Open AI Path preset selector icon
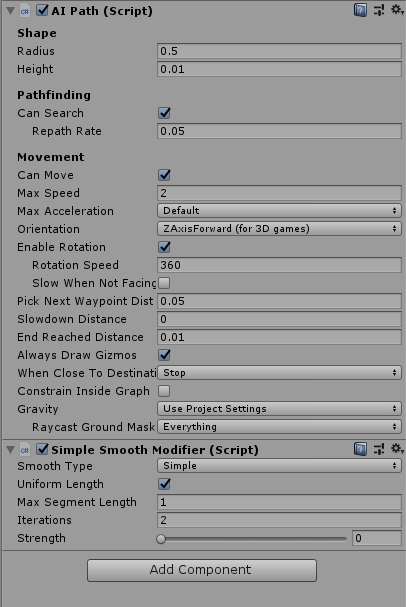 [x=379, y=10]
